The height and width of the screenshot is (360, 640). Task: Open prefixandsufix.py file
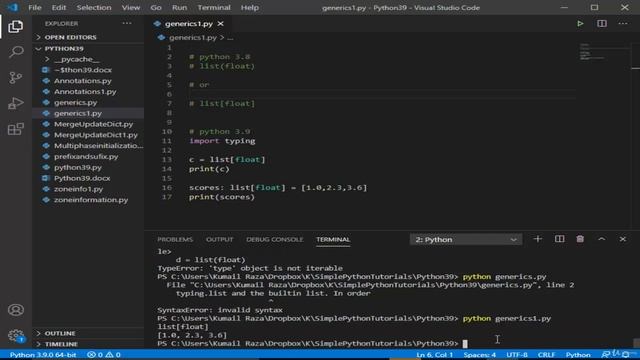(86, 157)
